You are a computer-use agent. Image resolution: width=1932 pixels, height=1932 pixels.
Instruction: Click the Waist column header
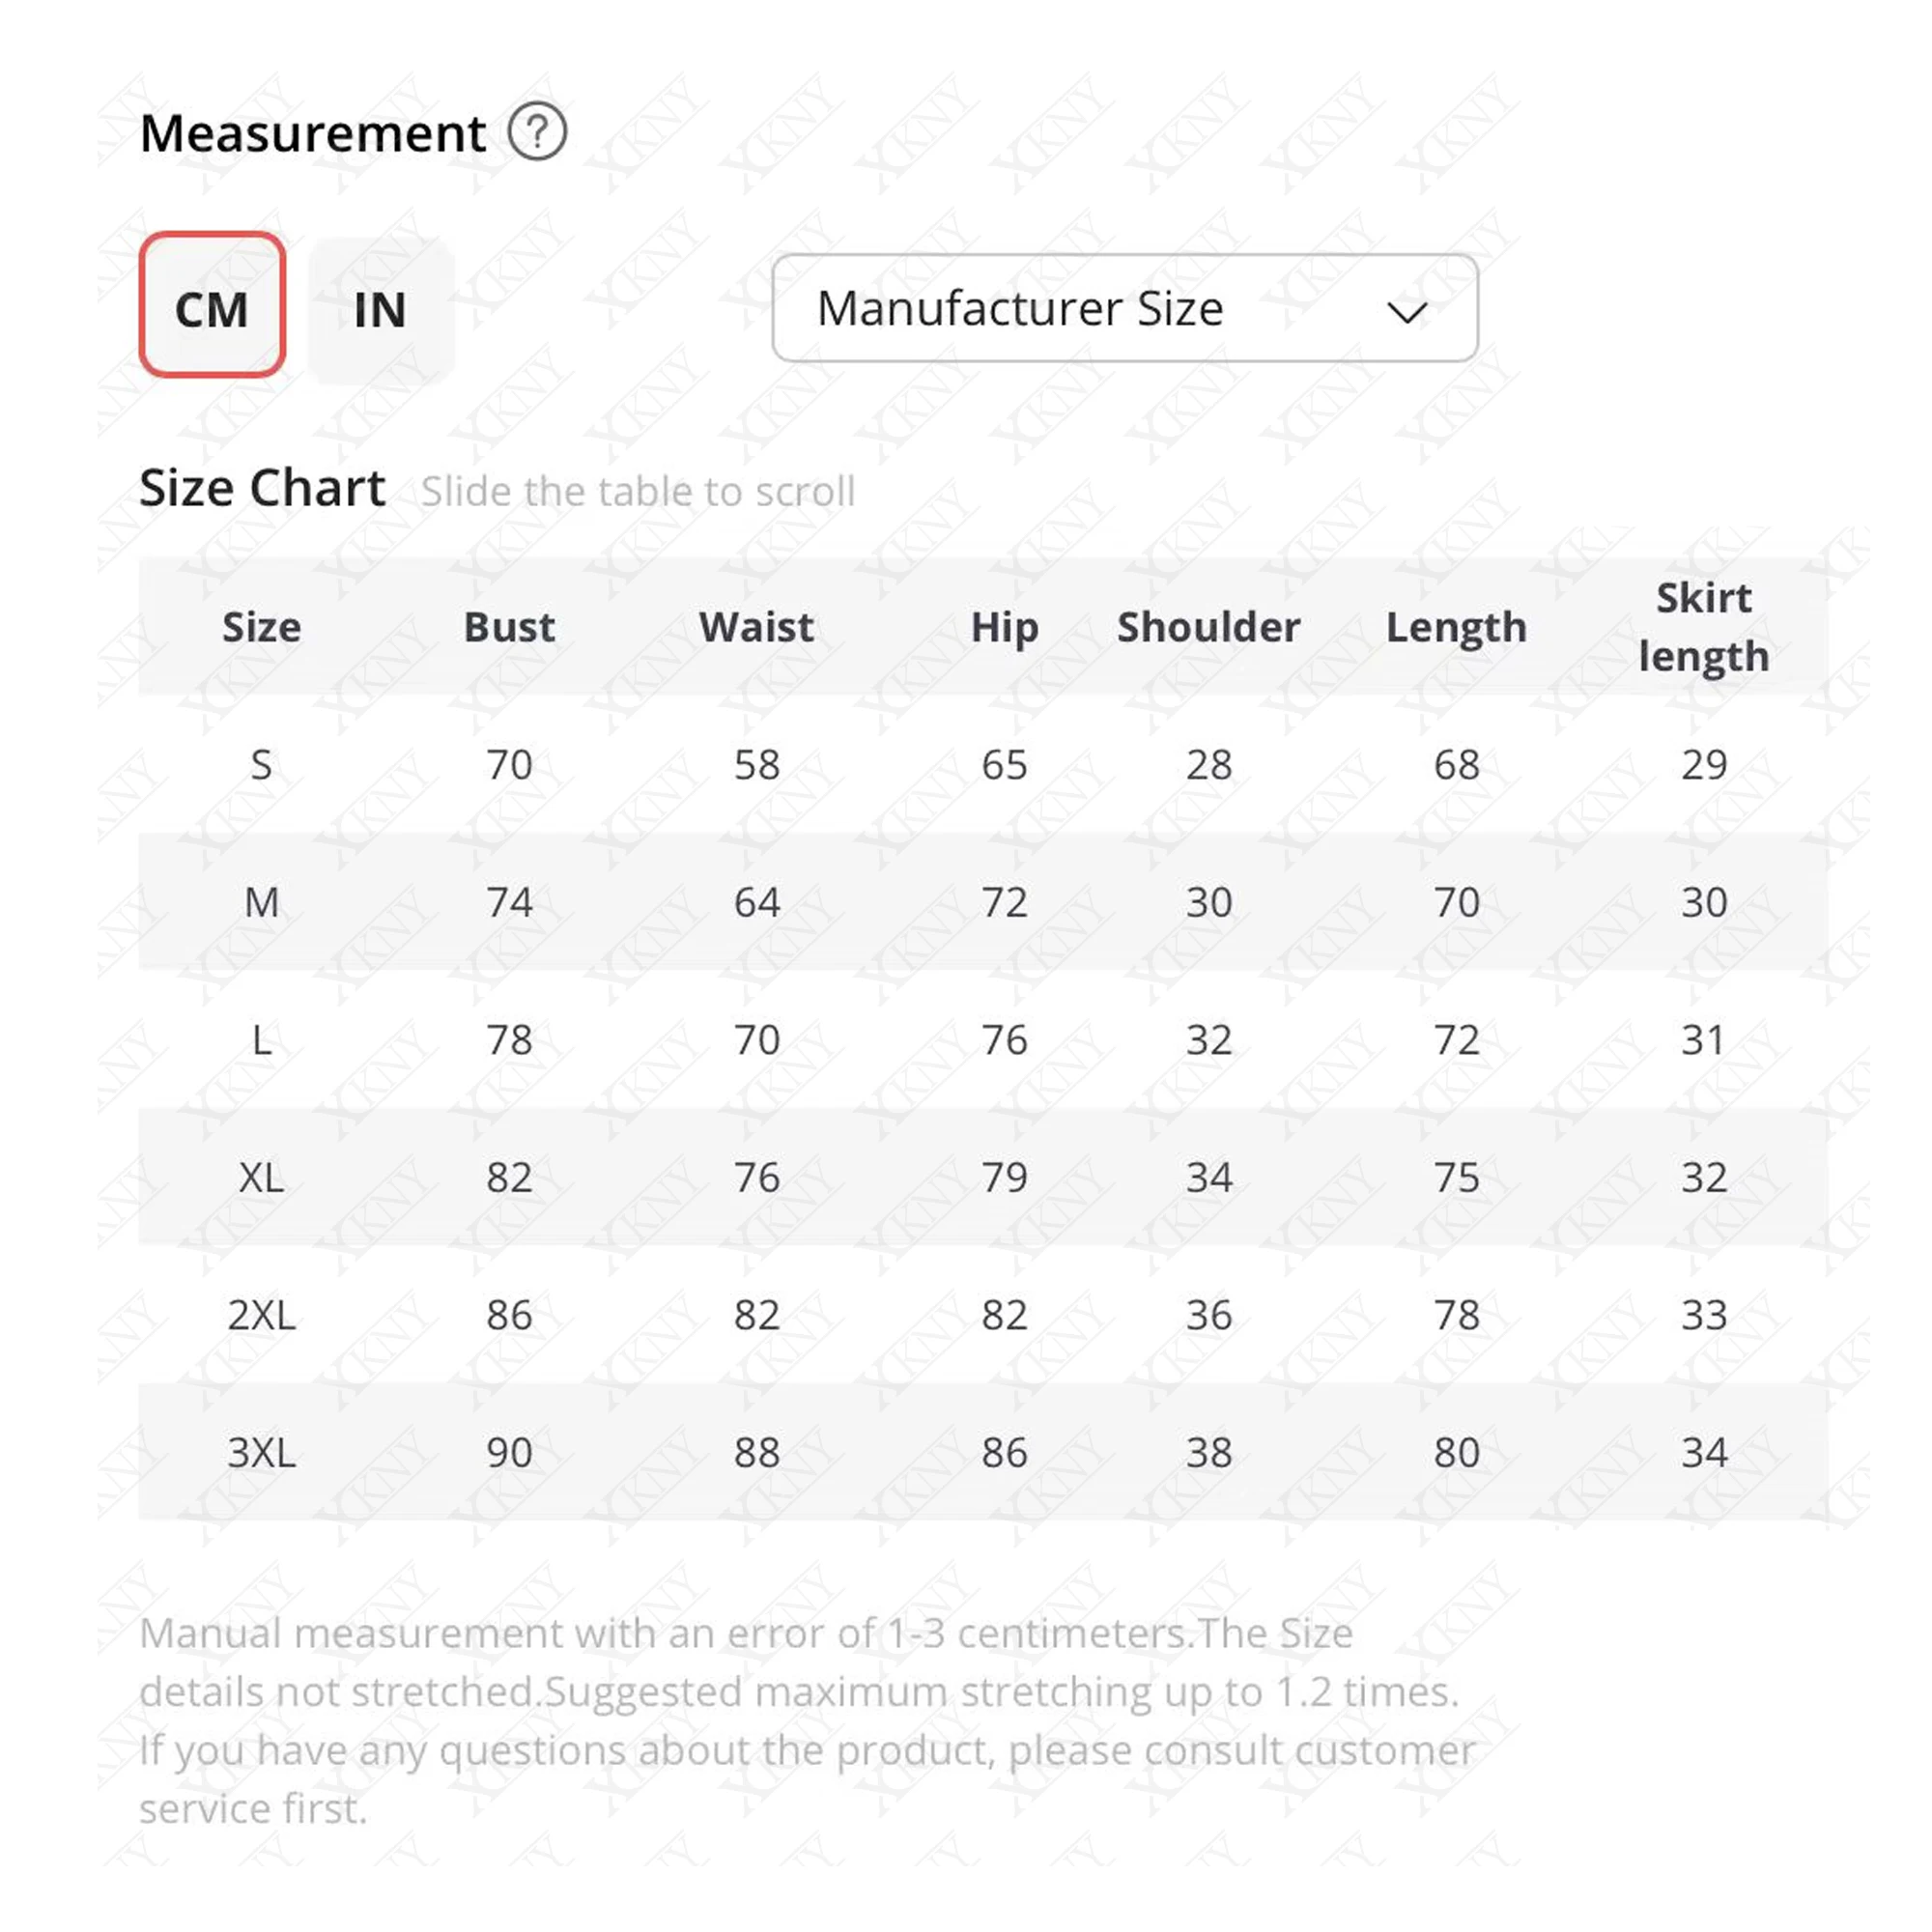click(x=757, y=627)
